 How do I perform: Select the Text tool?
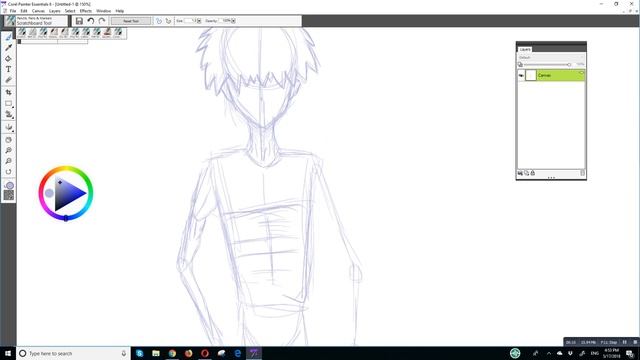(9, 69)
